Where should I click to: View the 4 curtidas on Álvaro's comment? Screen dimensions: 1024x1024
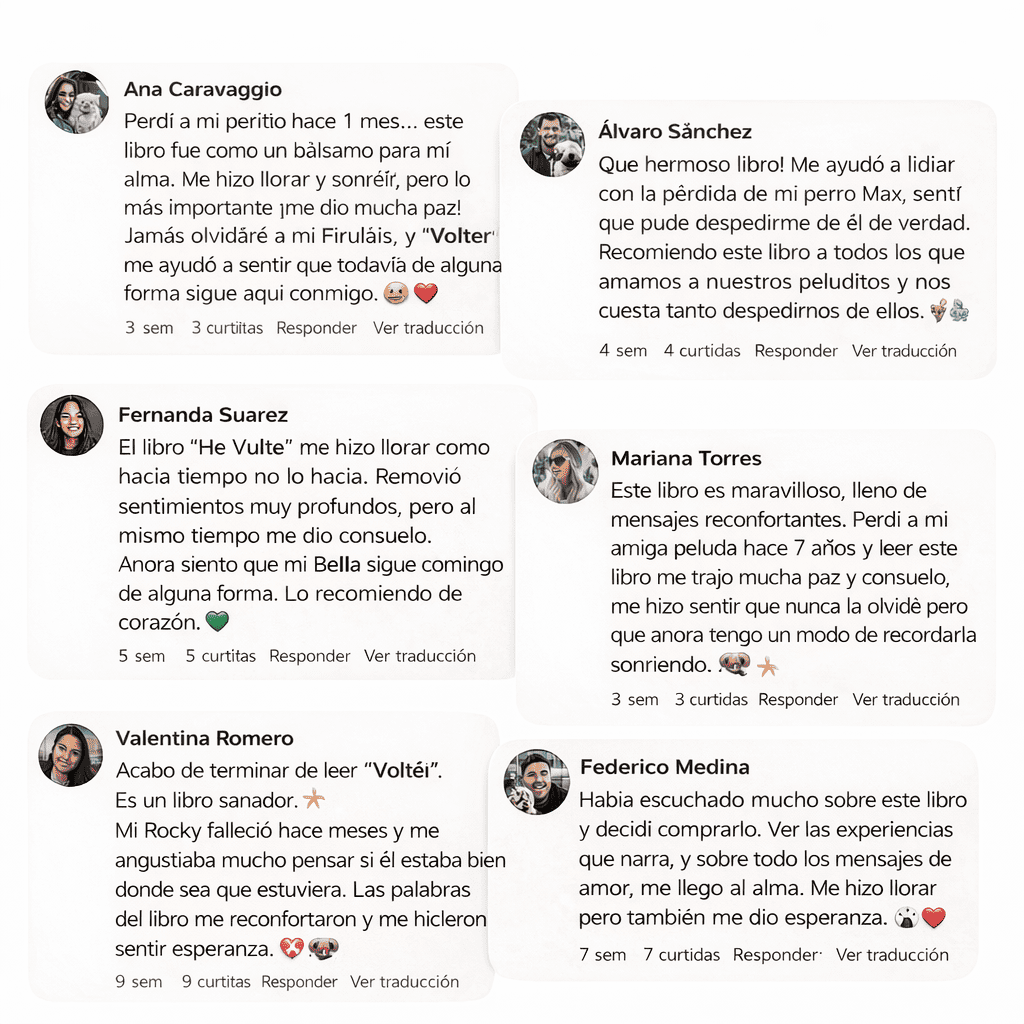(702, 351)
